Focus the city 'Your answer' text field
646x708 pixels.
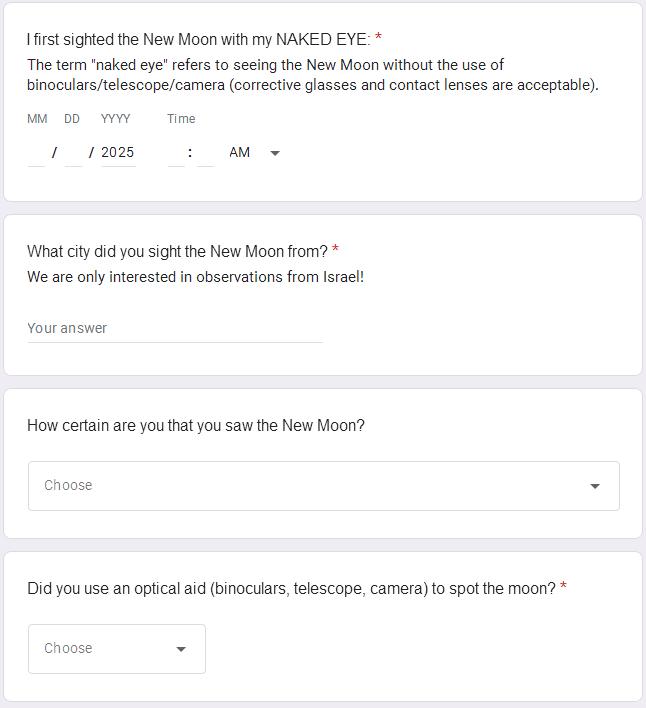point(175,328)
